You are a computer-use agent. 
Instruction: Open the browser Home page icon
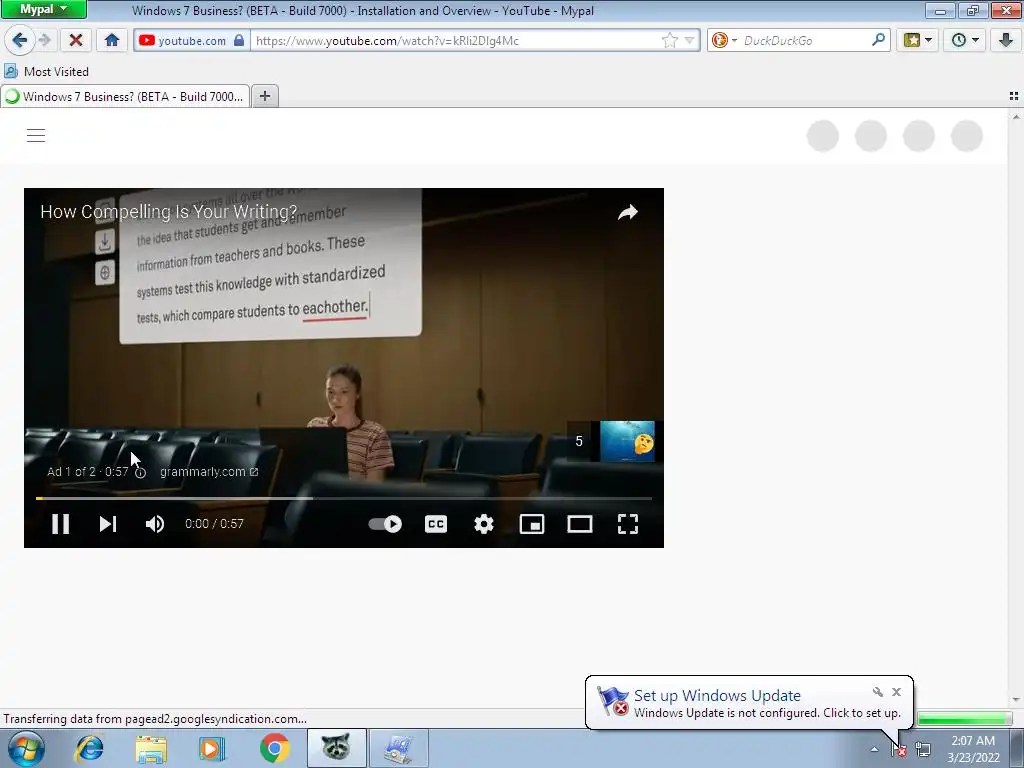(x=112, y=40)
